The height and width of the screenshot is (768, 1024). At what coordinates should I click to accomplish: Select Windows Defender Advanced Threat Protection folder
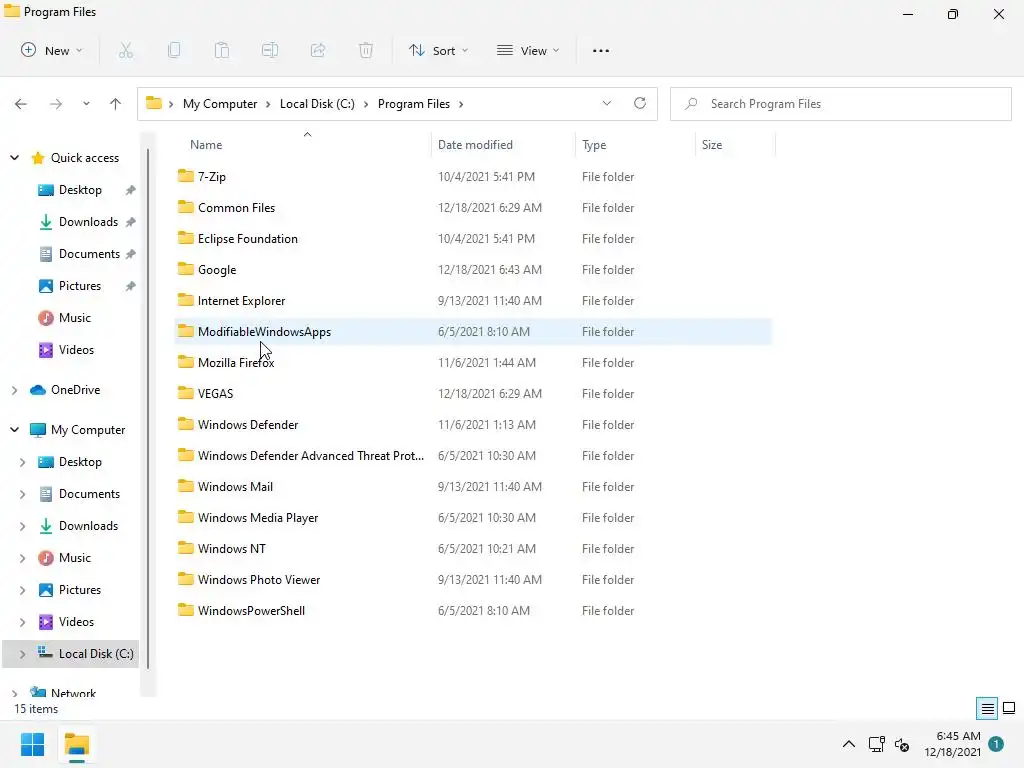pos(311,455)
